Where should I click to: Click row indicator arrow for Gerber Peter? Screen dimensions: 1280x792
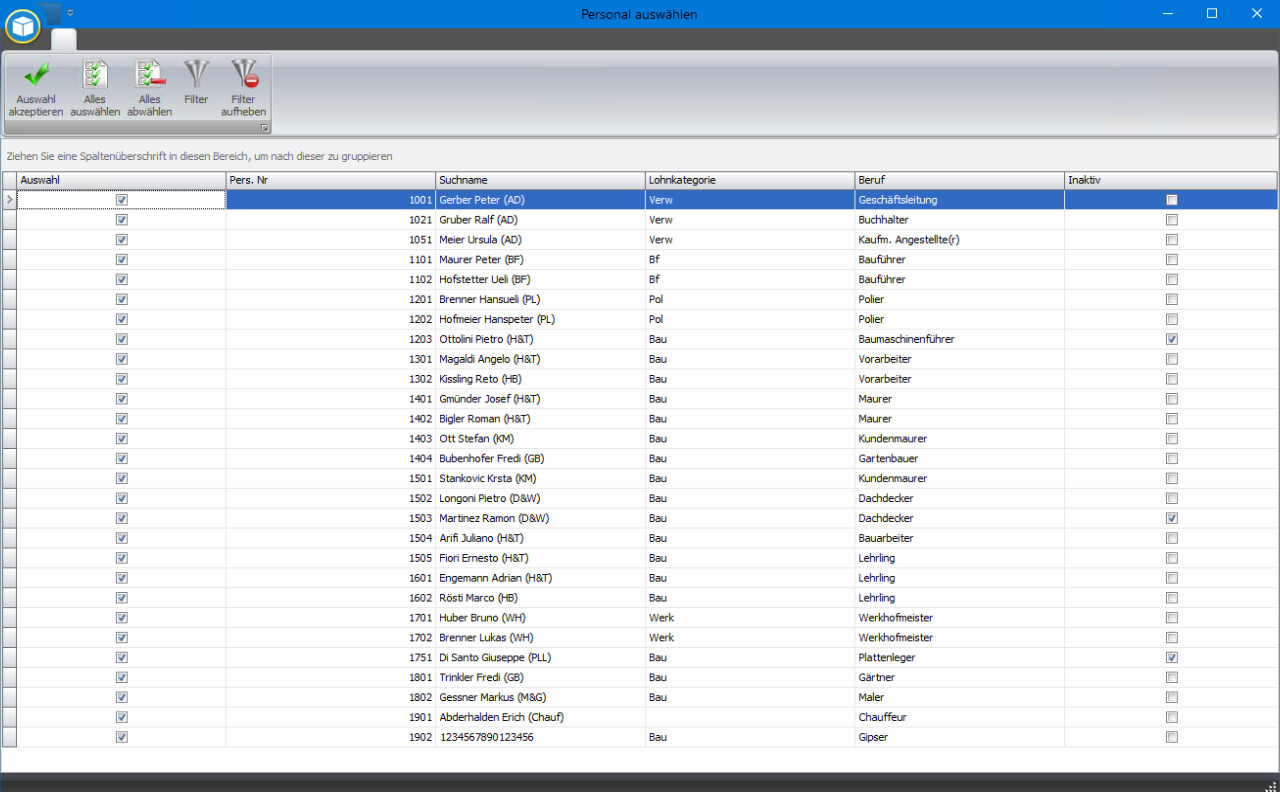pos(9,200)
